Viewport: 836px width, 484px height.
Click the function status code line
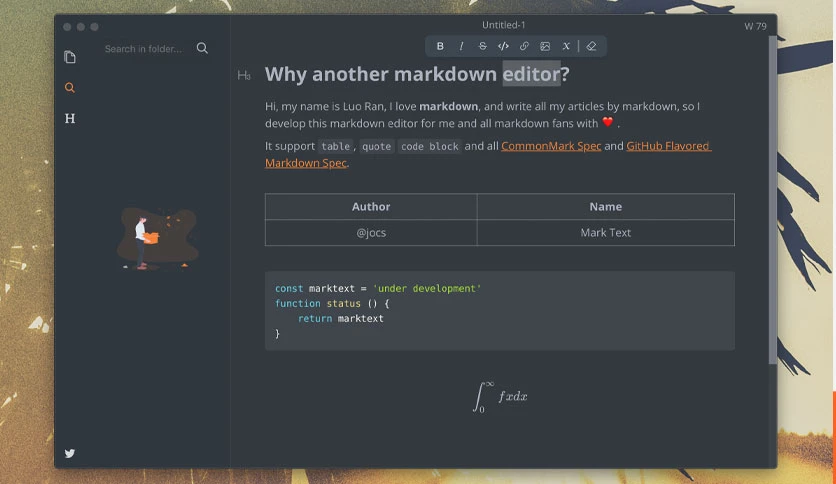pyautogui.click(x=332, y=304)
